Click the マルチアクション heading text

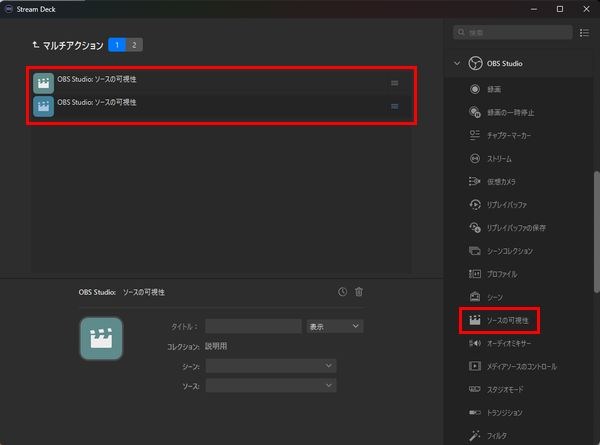(x=73, y=46)
